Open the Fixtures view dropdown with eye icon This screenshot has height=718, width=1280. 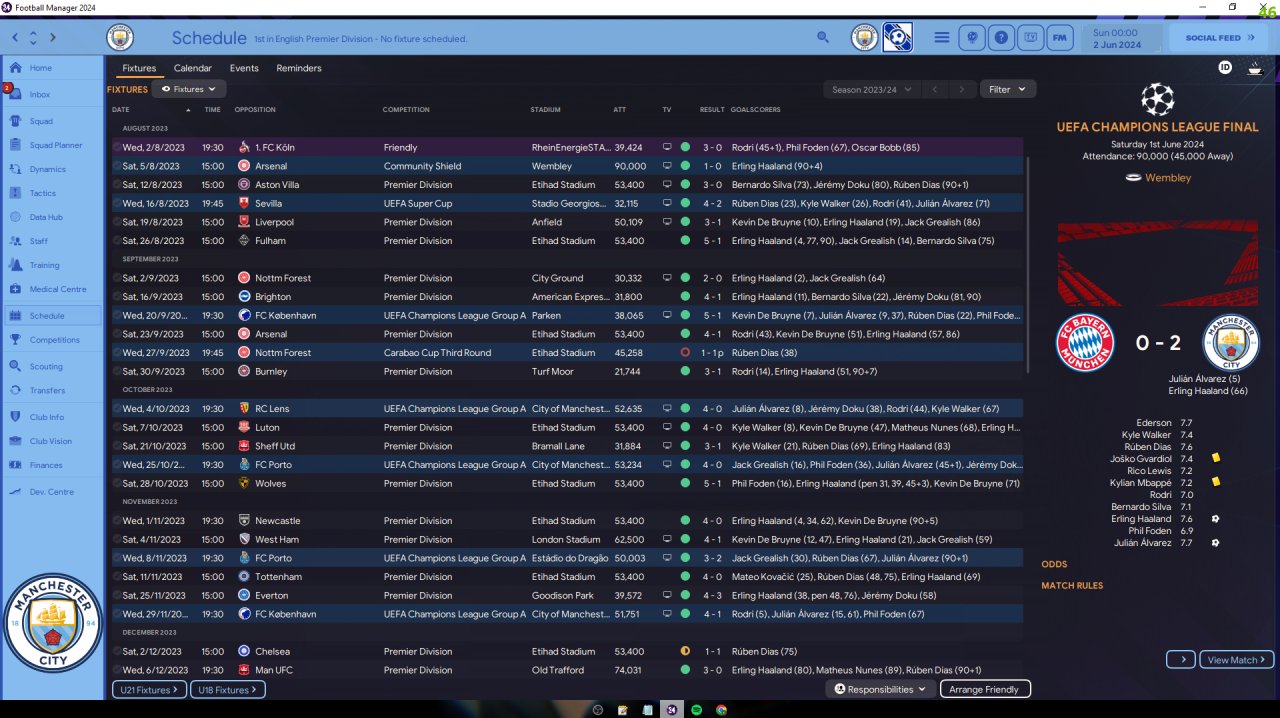(x=189, y=89)
